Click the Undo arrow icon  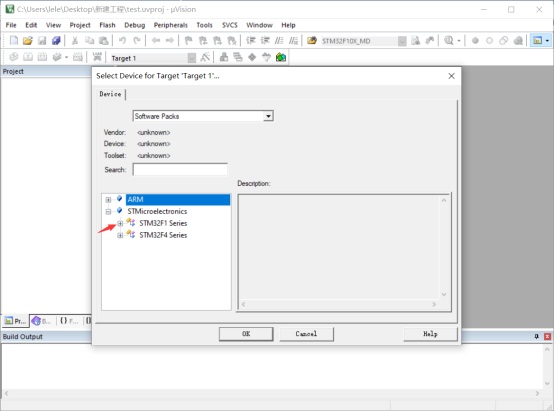[122, 41]
